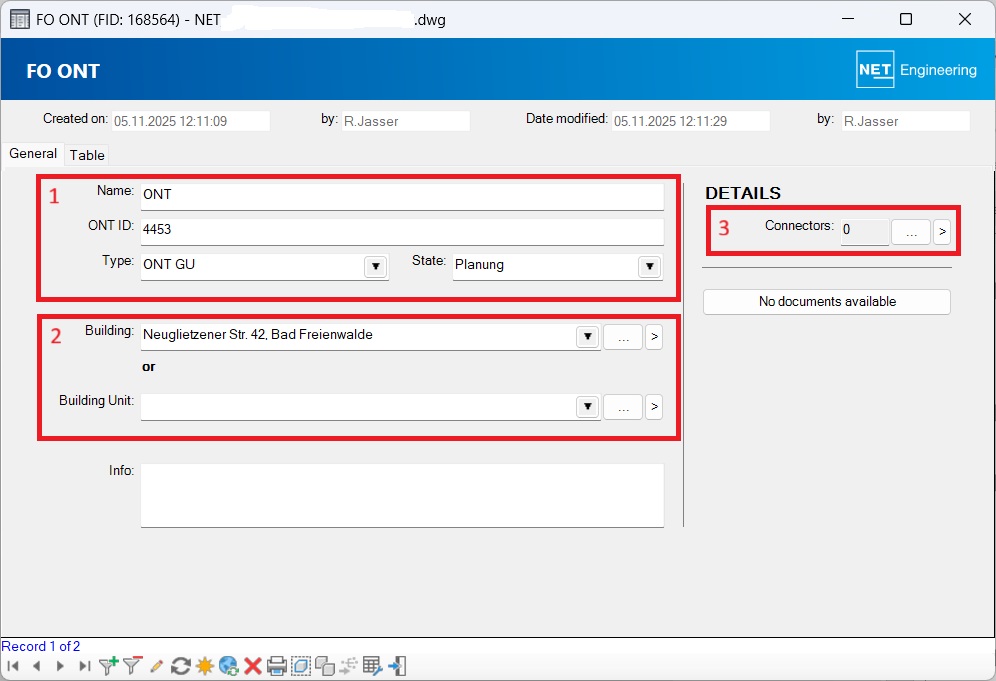The width and height of the screenshot is (996, 681).
Task: Go to the next record
Action: pos(60,666)
